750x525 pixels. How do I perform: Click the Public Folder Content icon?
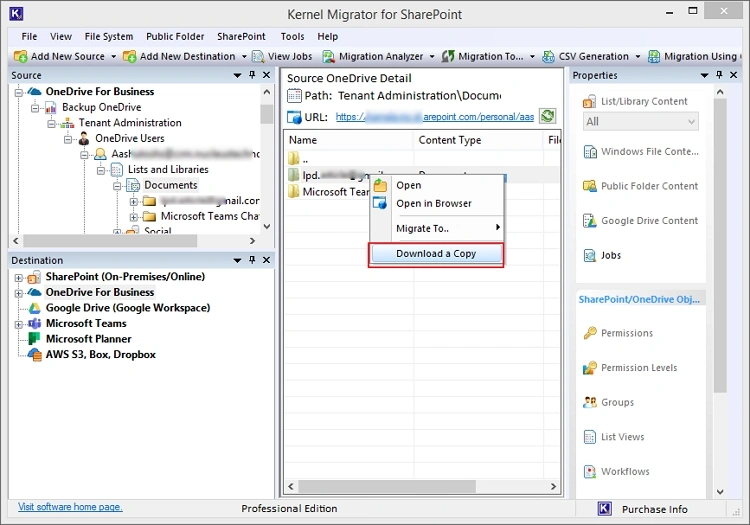coord(589,186)
